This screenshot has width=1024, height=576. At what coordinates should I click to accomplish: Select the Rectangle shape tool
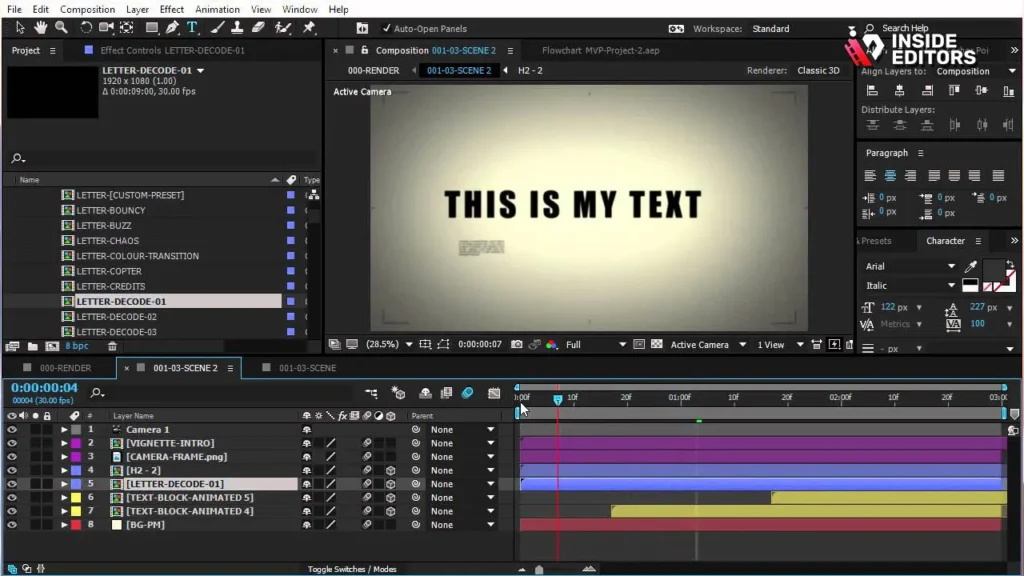pos(152,27)
